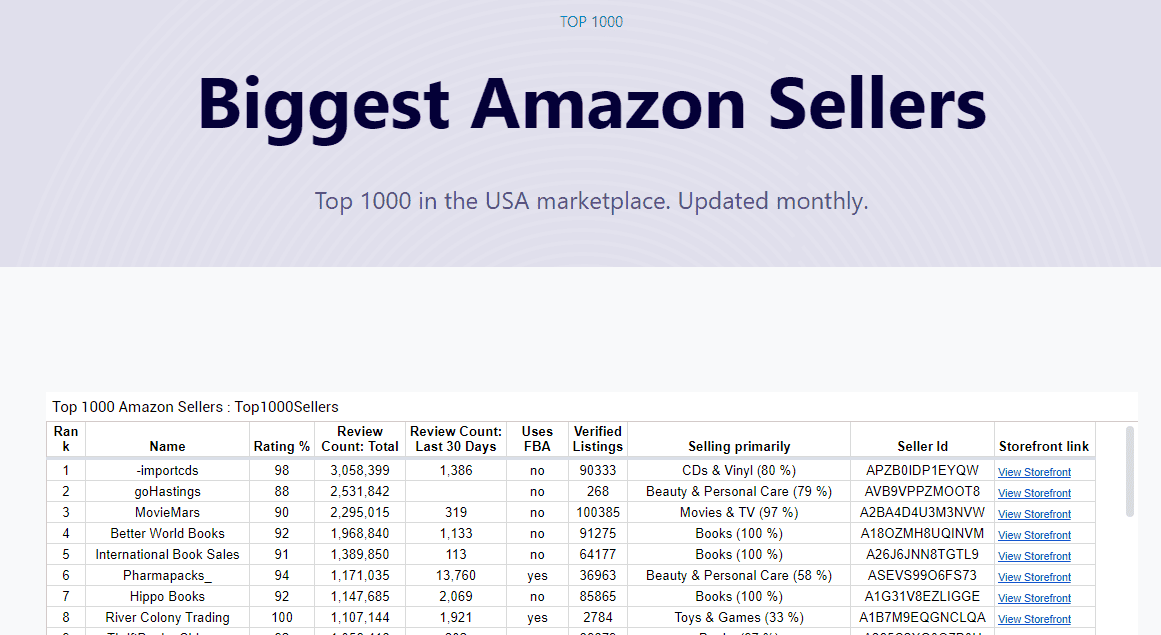The width and height of the screenshot is (1161, 635).
Task: Click the Verified Listings column header
Action: [598, 439]
